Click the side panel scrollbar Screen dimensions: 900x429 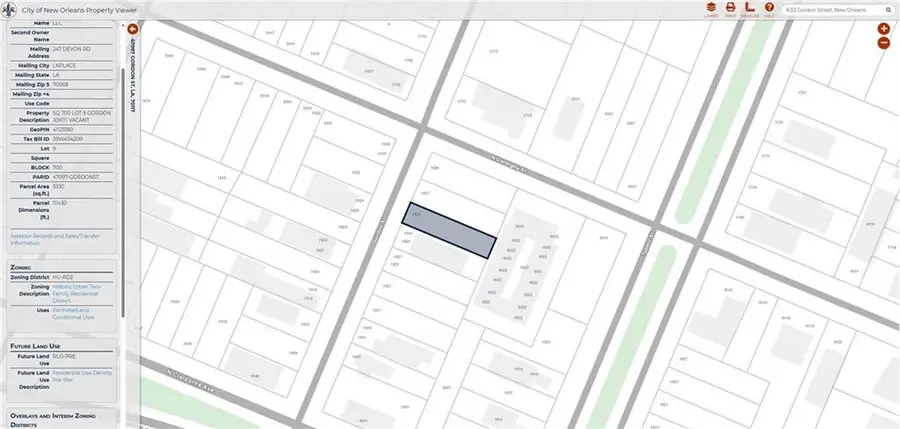(122, 192)
